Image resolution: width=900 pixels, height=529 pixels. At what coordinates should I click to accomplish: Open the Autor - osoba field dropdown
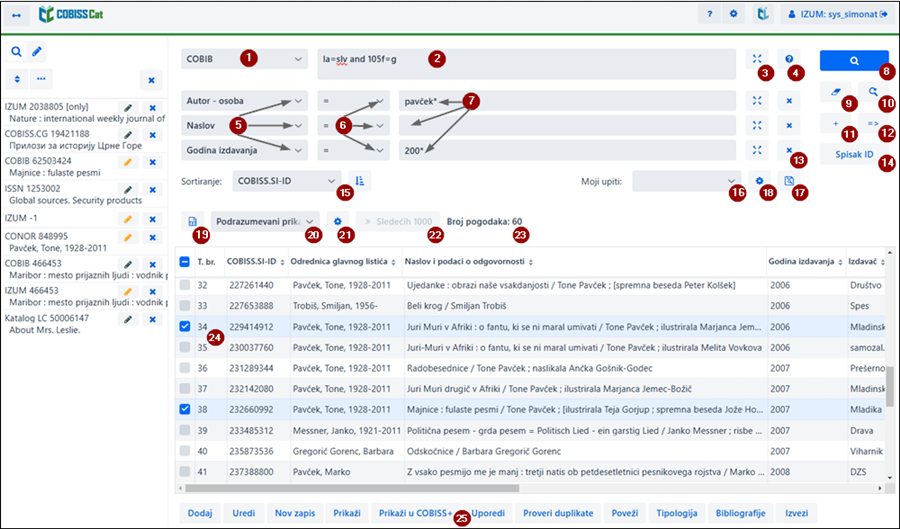tap(245, 100)
